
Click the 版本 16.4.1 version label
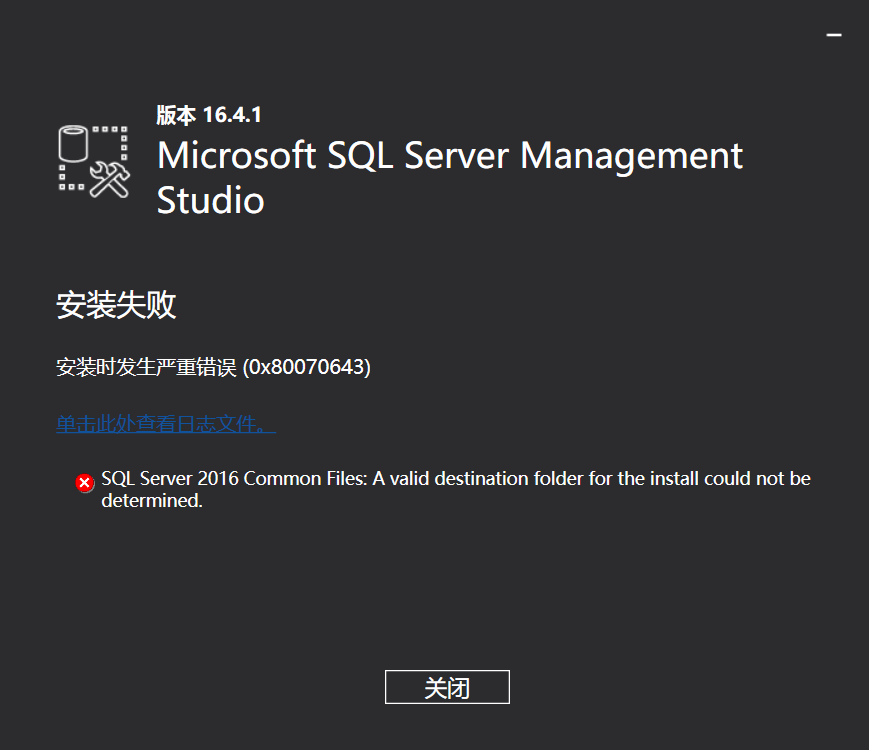pyautogui.click(x=209, y=115)
